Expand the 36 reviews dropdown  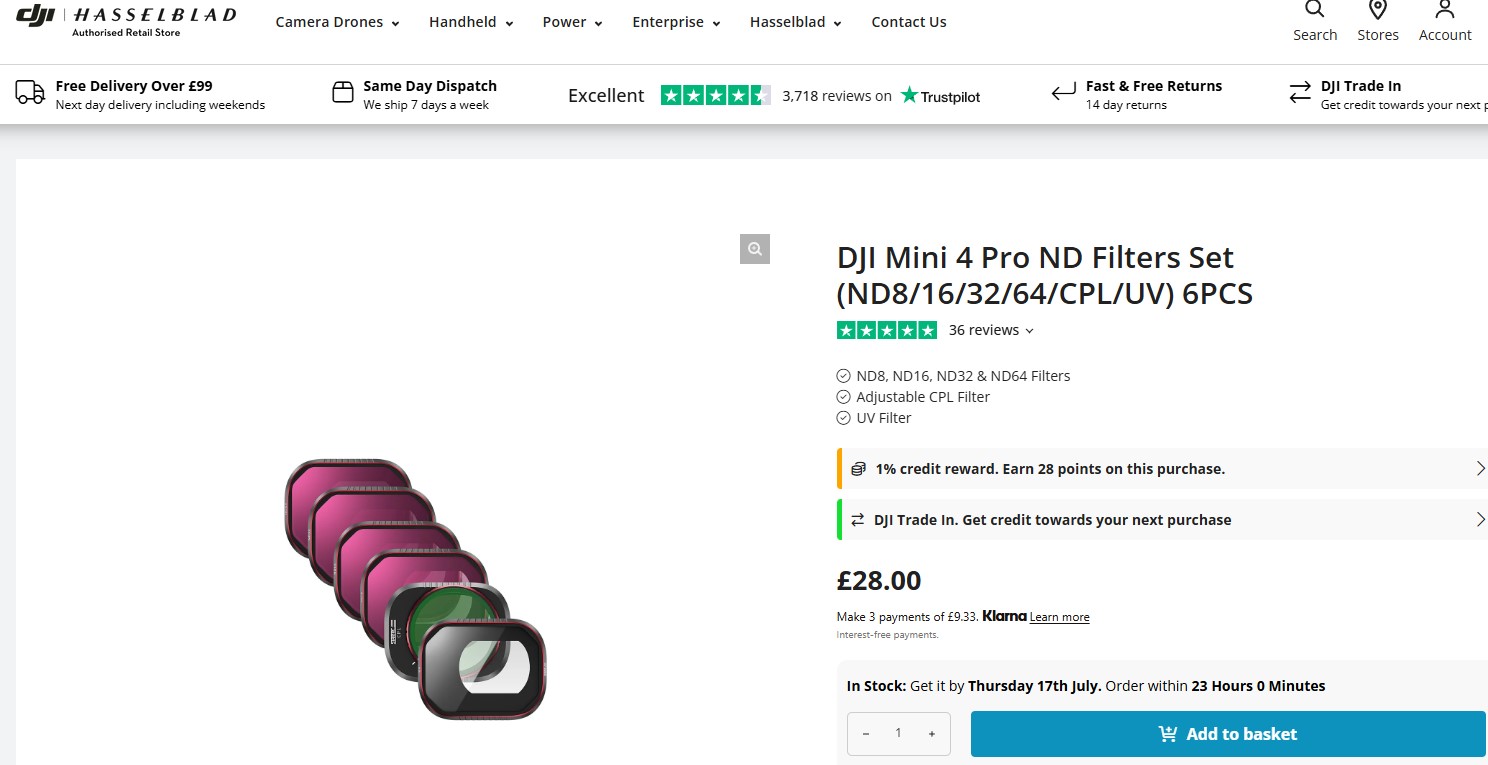point(991,330)
